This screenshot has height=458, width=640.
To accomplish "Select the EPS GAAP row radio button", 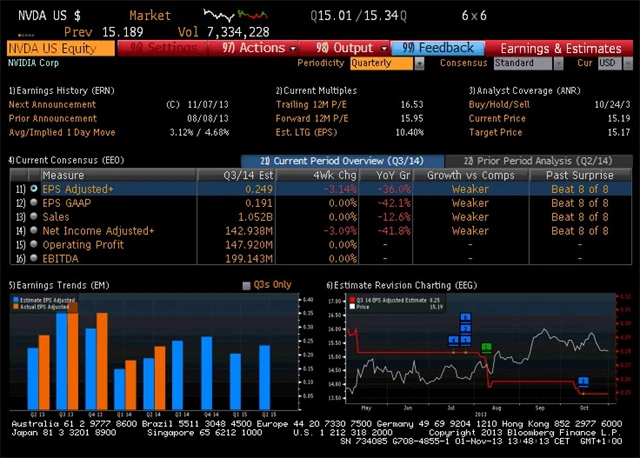I will [34, 202].
